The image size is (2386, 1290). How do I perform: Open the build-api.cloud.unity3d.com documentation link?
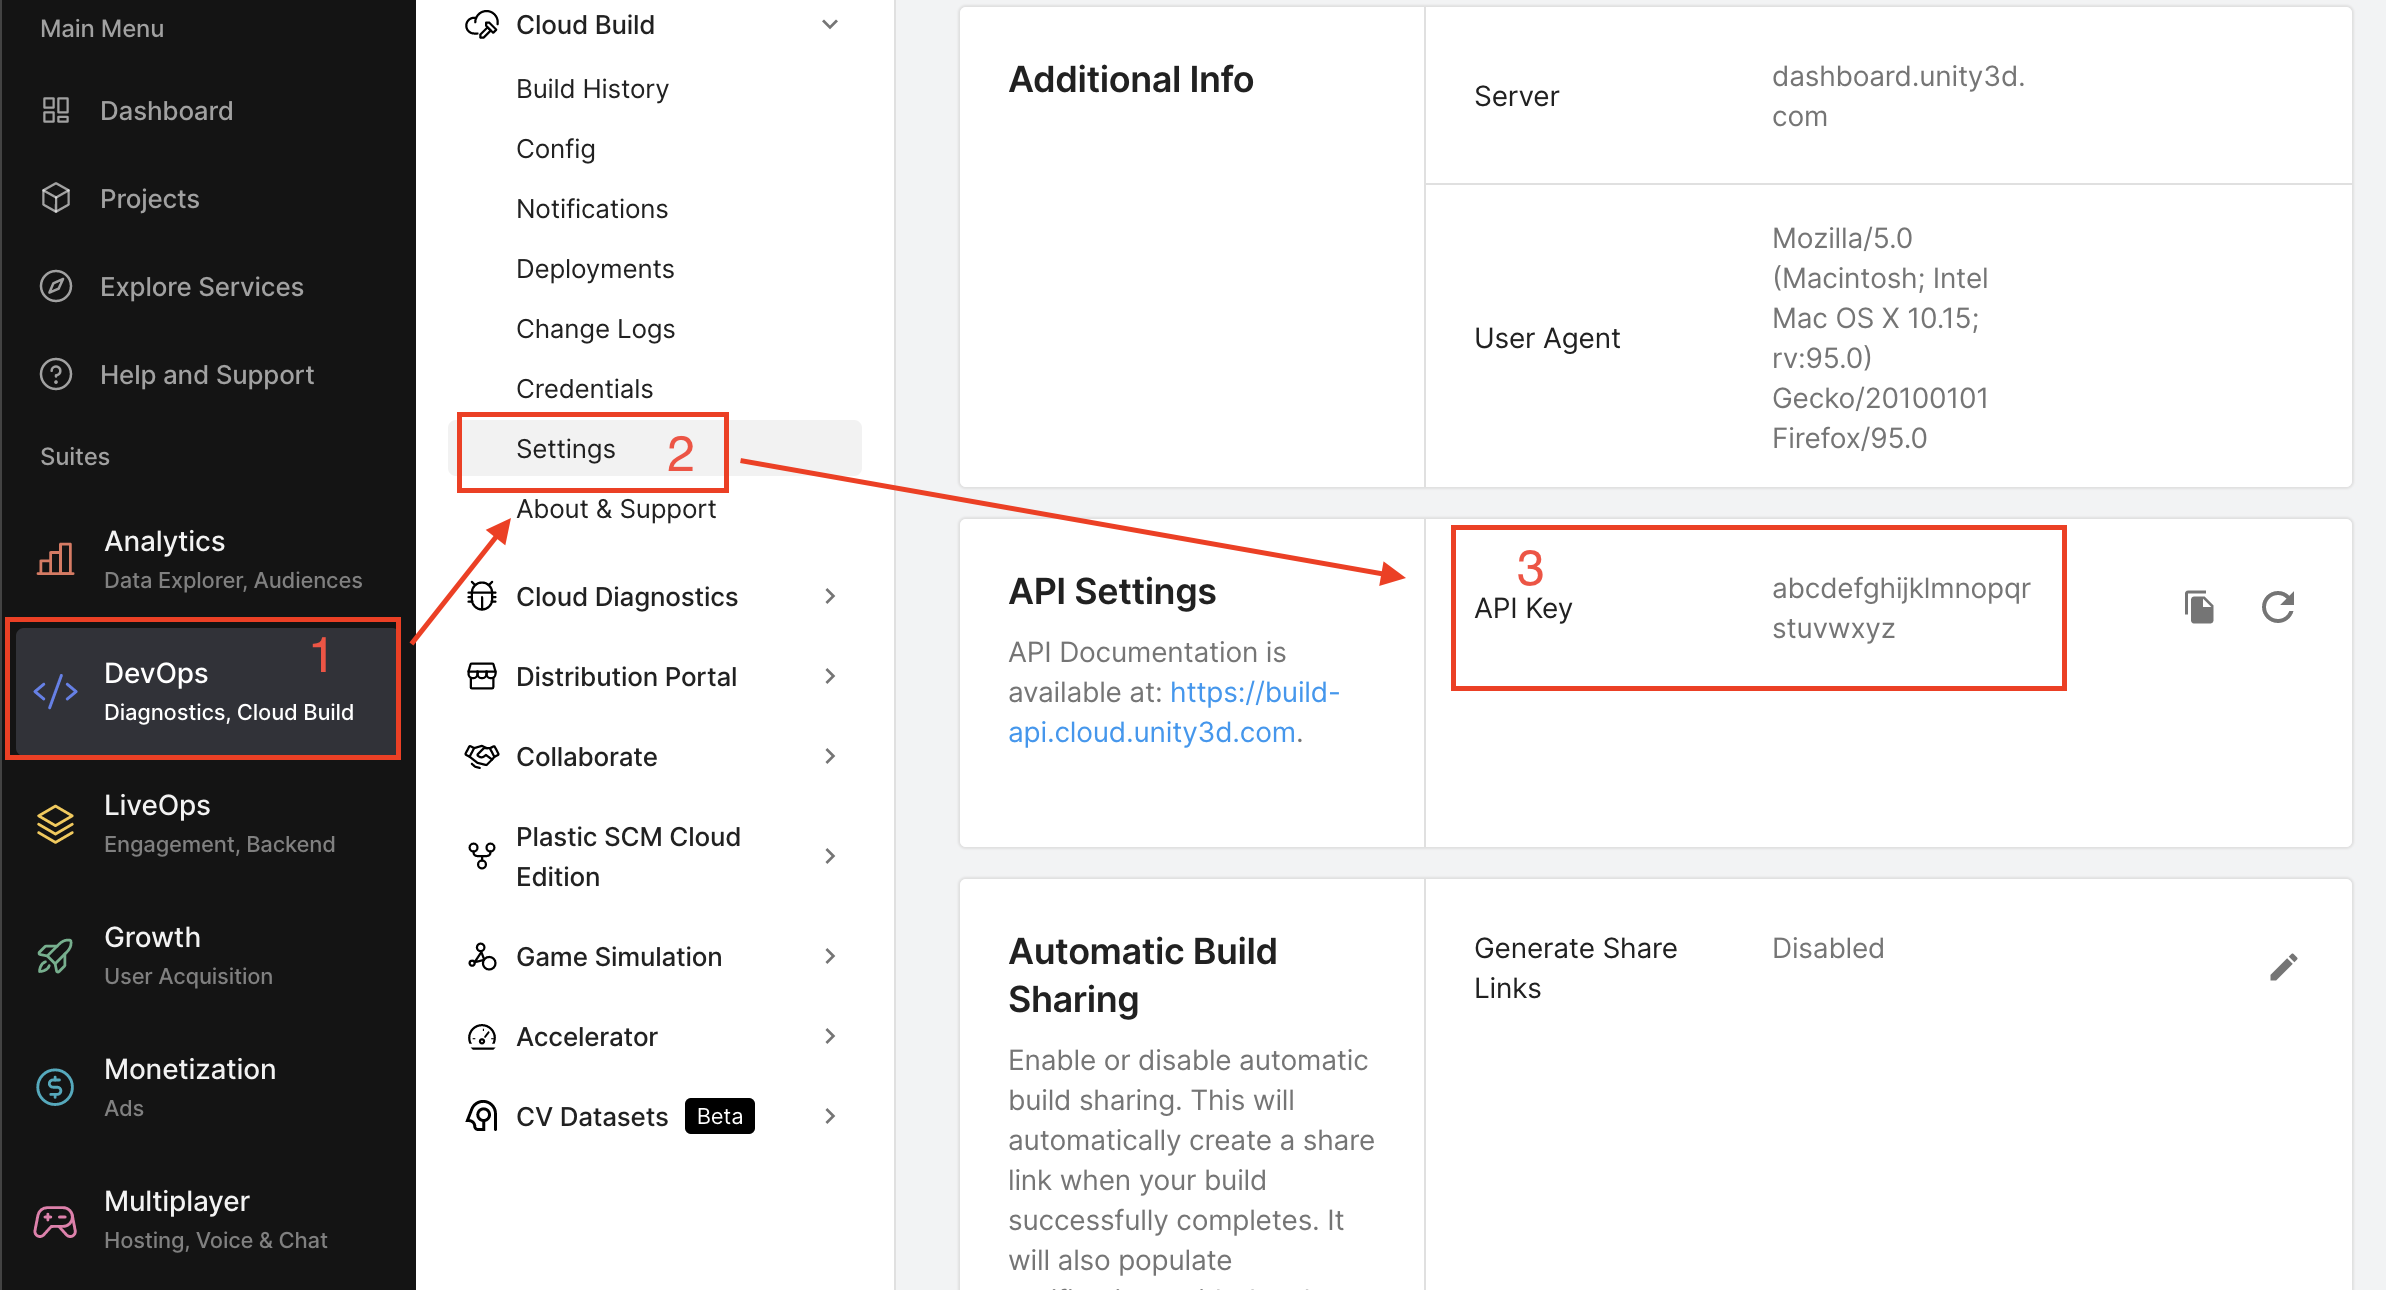tap(1174, 712)
